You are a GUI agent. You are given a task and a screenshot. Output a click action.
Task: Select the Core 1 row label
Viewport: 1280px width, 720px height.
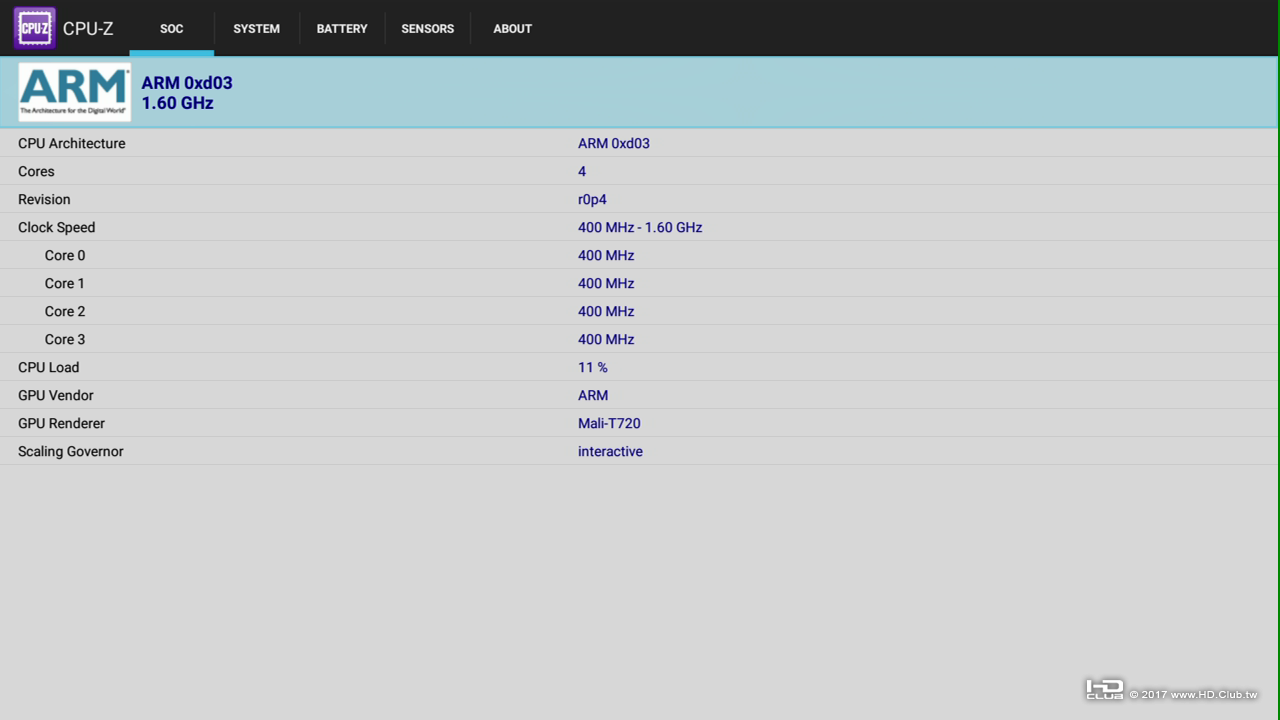point(65,283)
